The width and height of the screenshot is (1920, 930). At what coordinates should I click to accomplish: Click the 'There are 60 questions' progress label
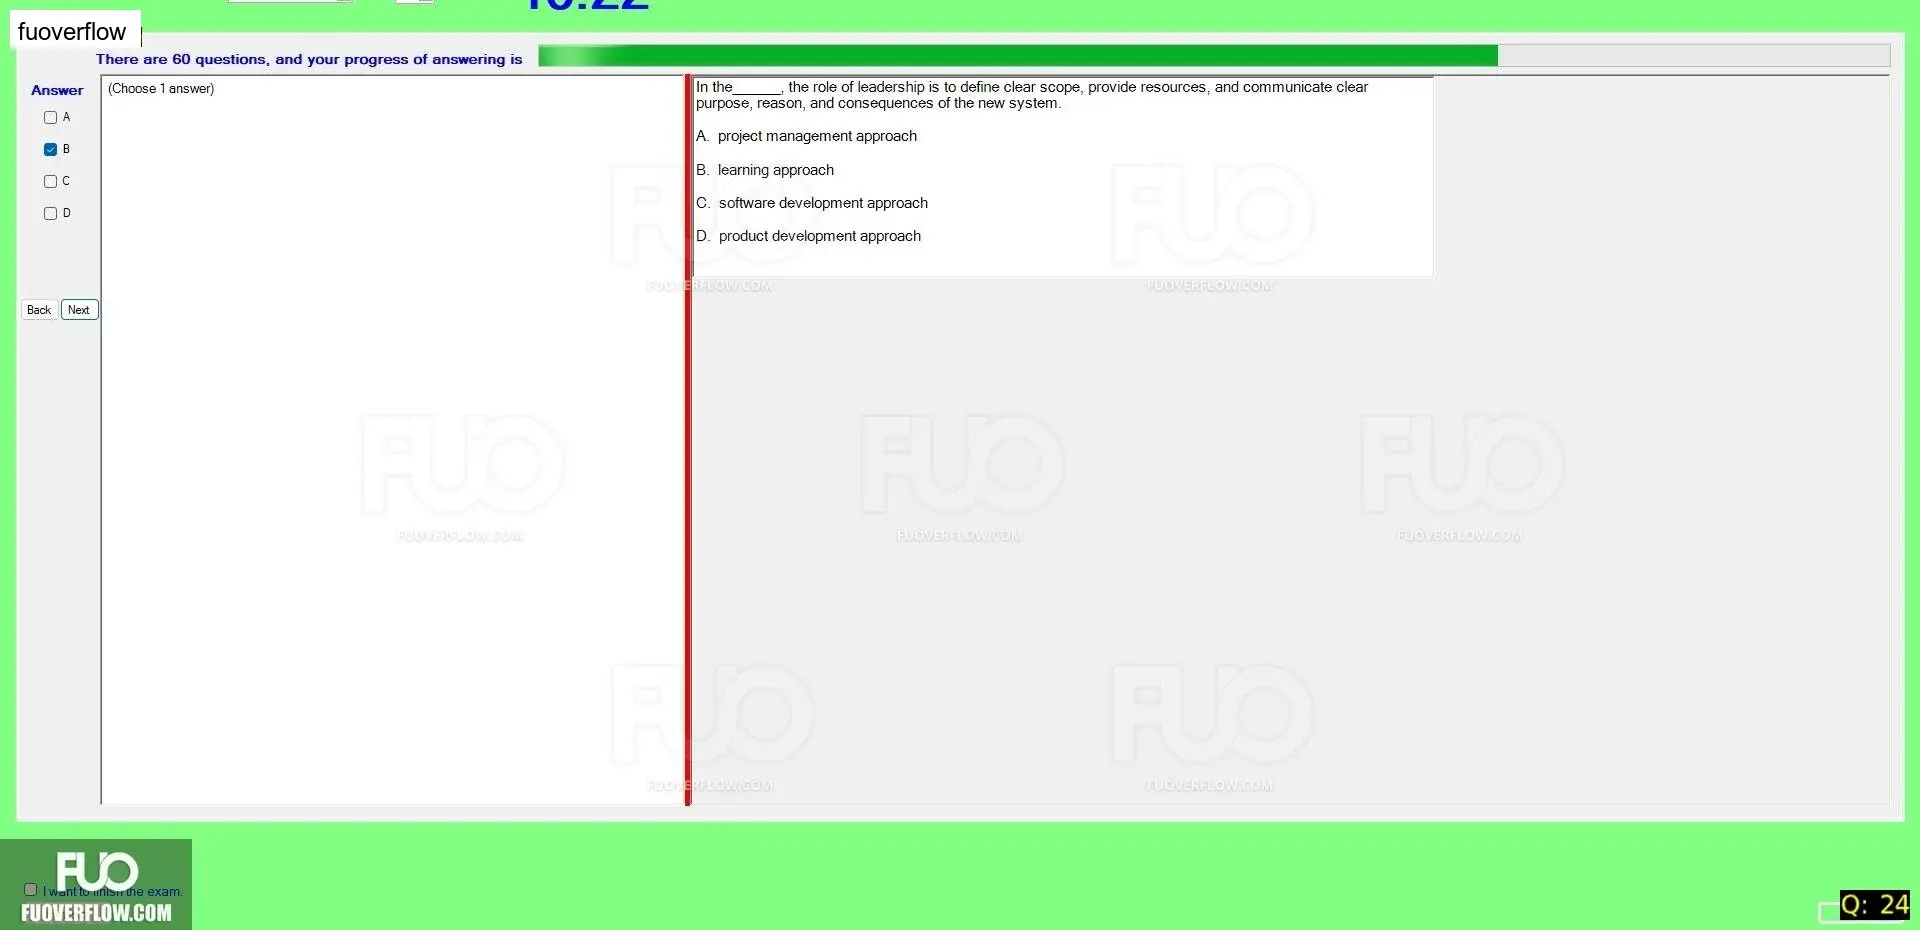click(x=309, y=59)
